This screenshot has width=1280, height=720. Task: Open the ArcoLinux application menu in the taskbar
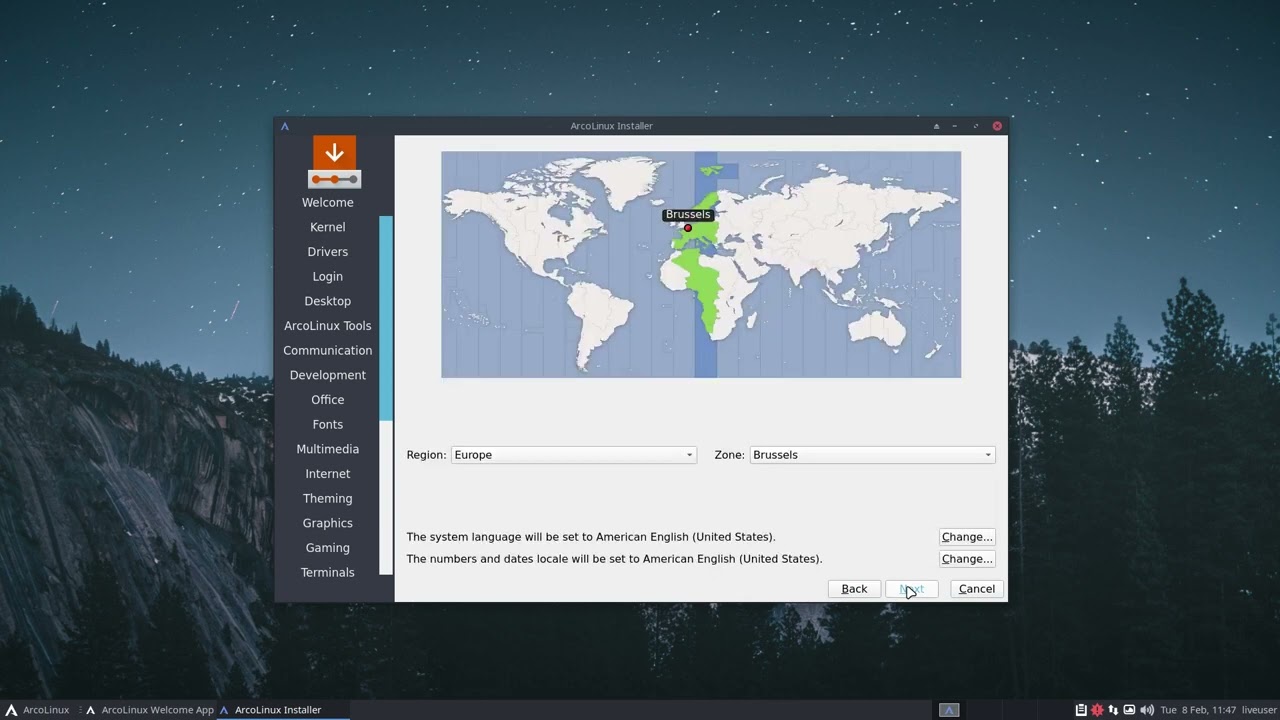[x=37, y=710]
